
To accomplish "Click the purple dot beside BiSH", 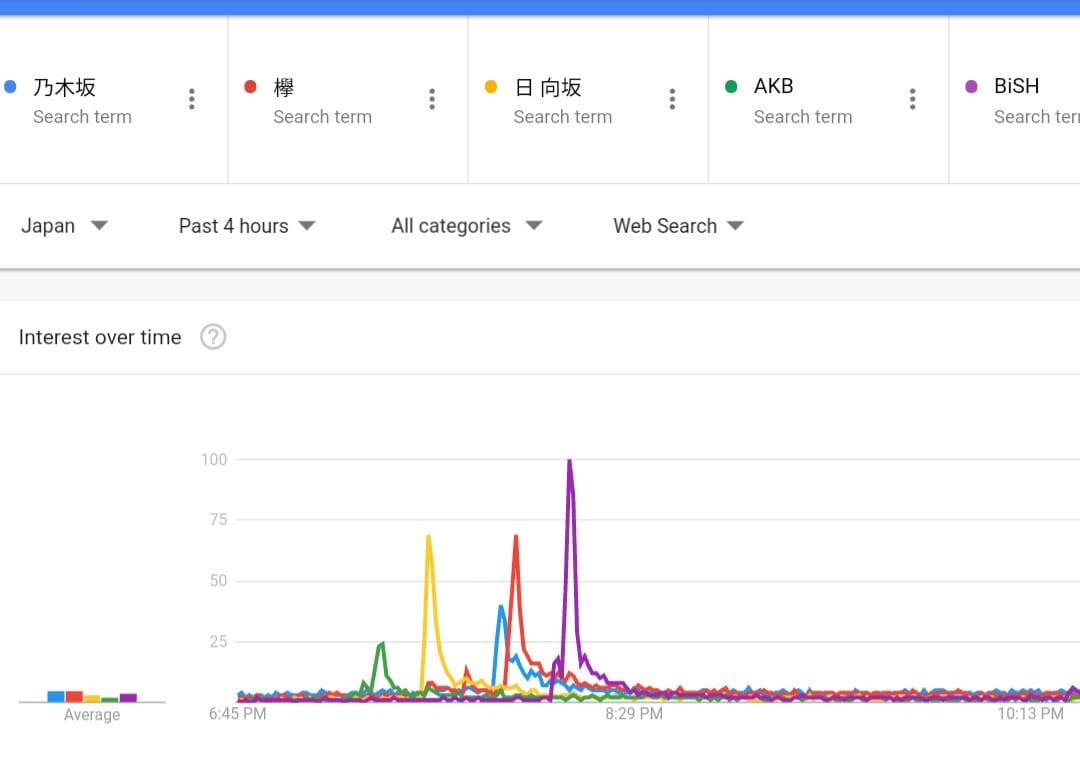I will click(x=970, y=87).
